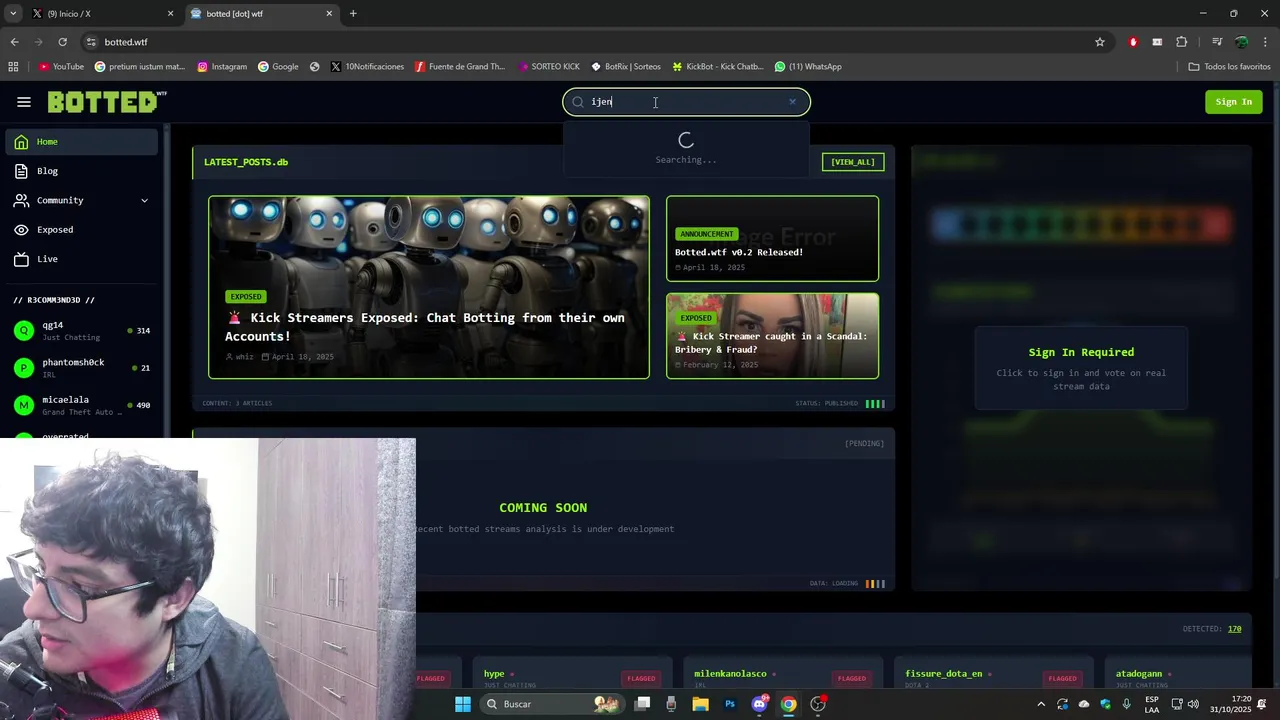
Task: Open the SORTEO KICK bookmark
Action: click(549, 67)
